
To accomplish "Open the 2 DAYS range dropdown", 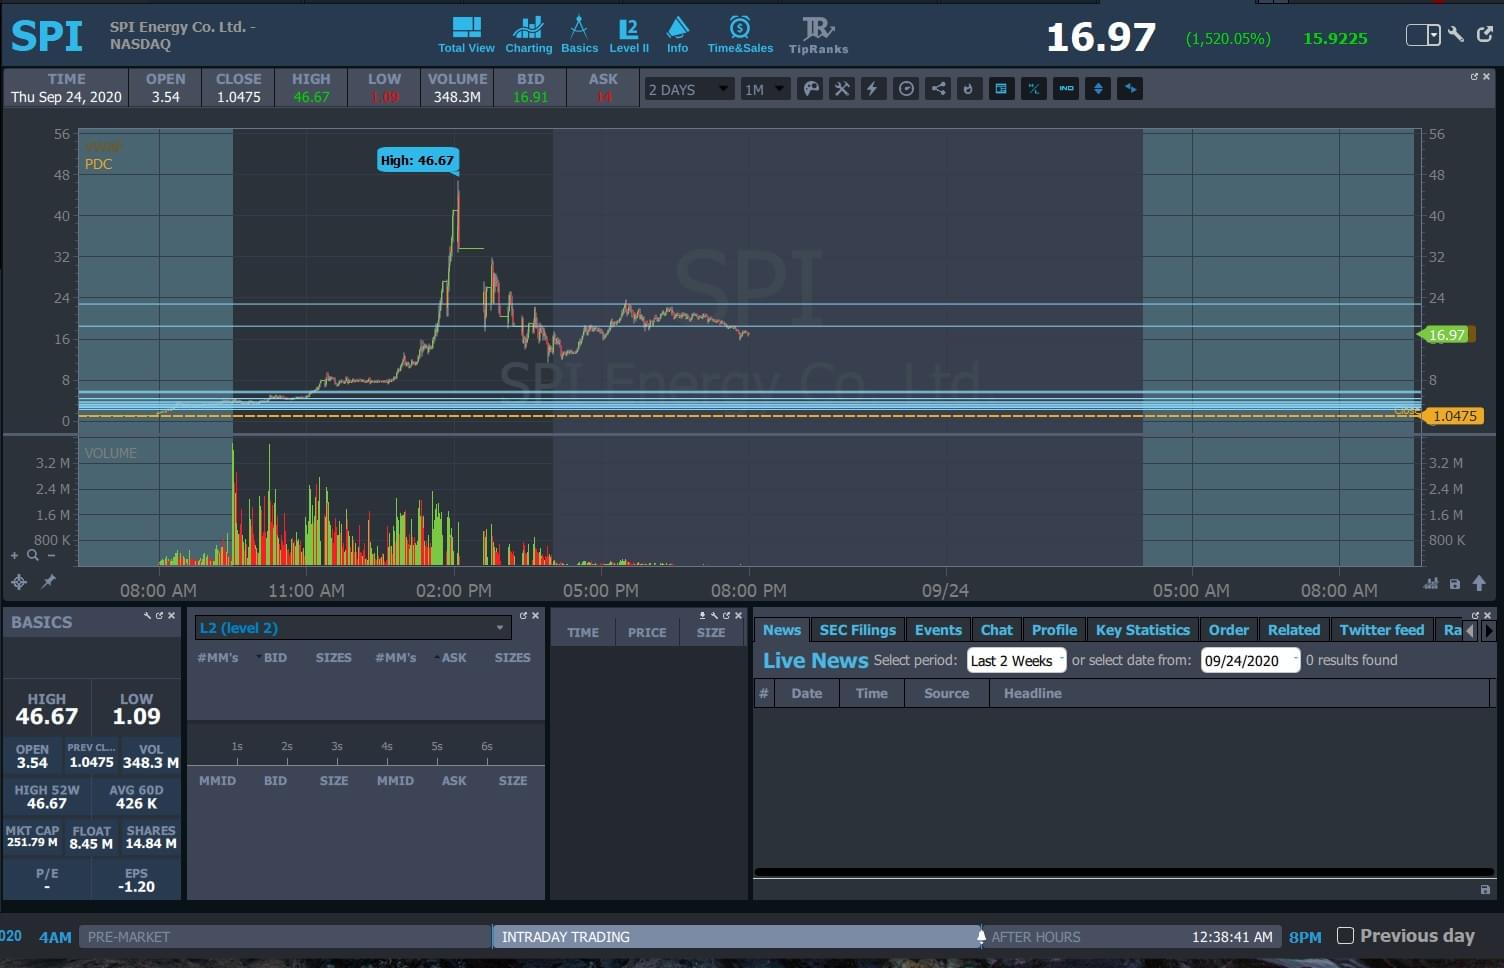I will [x=689, y=89].
